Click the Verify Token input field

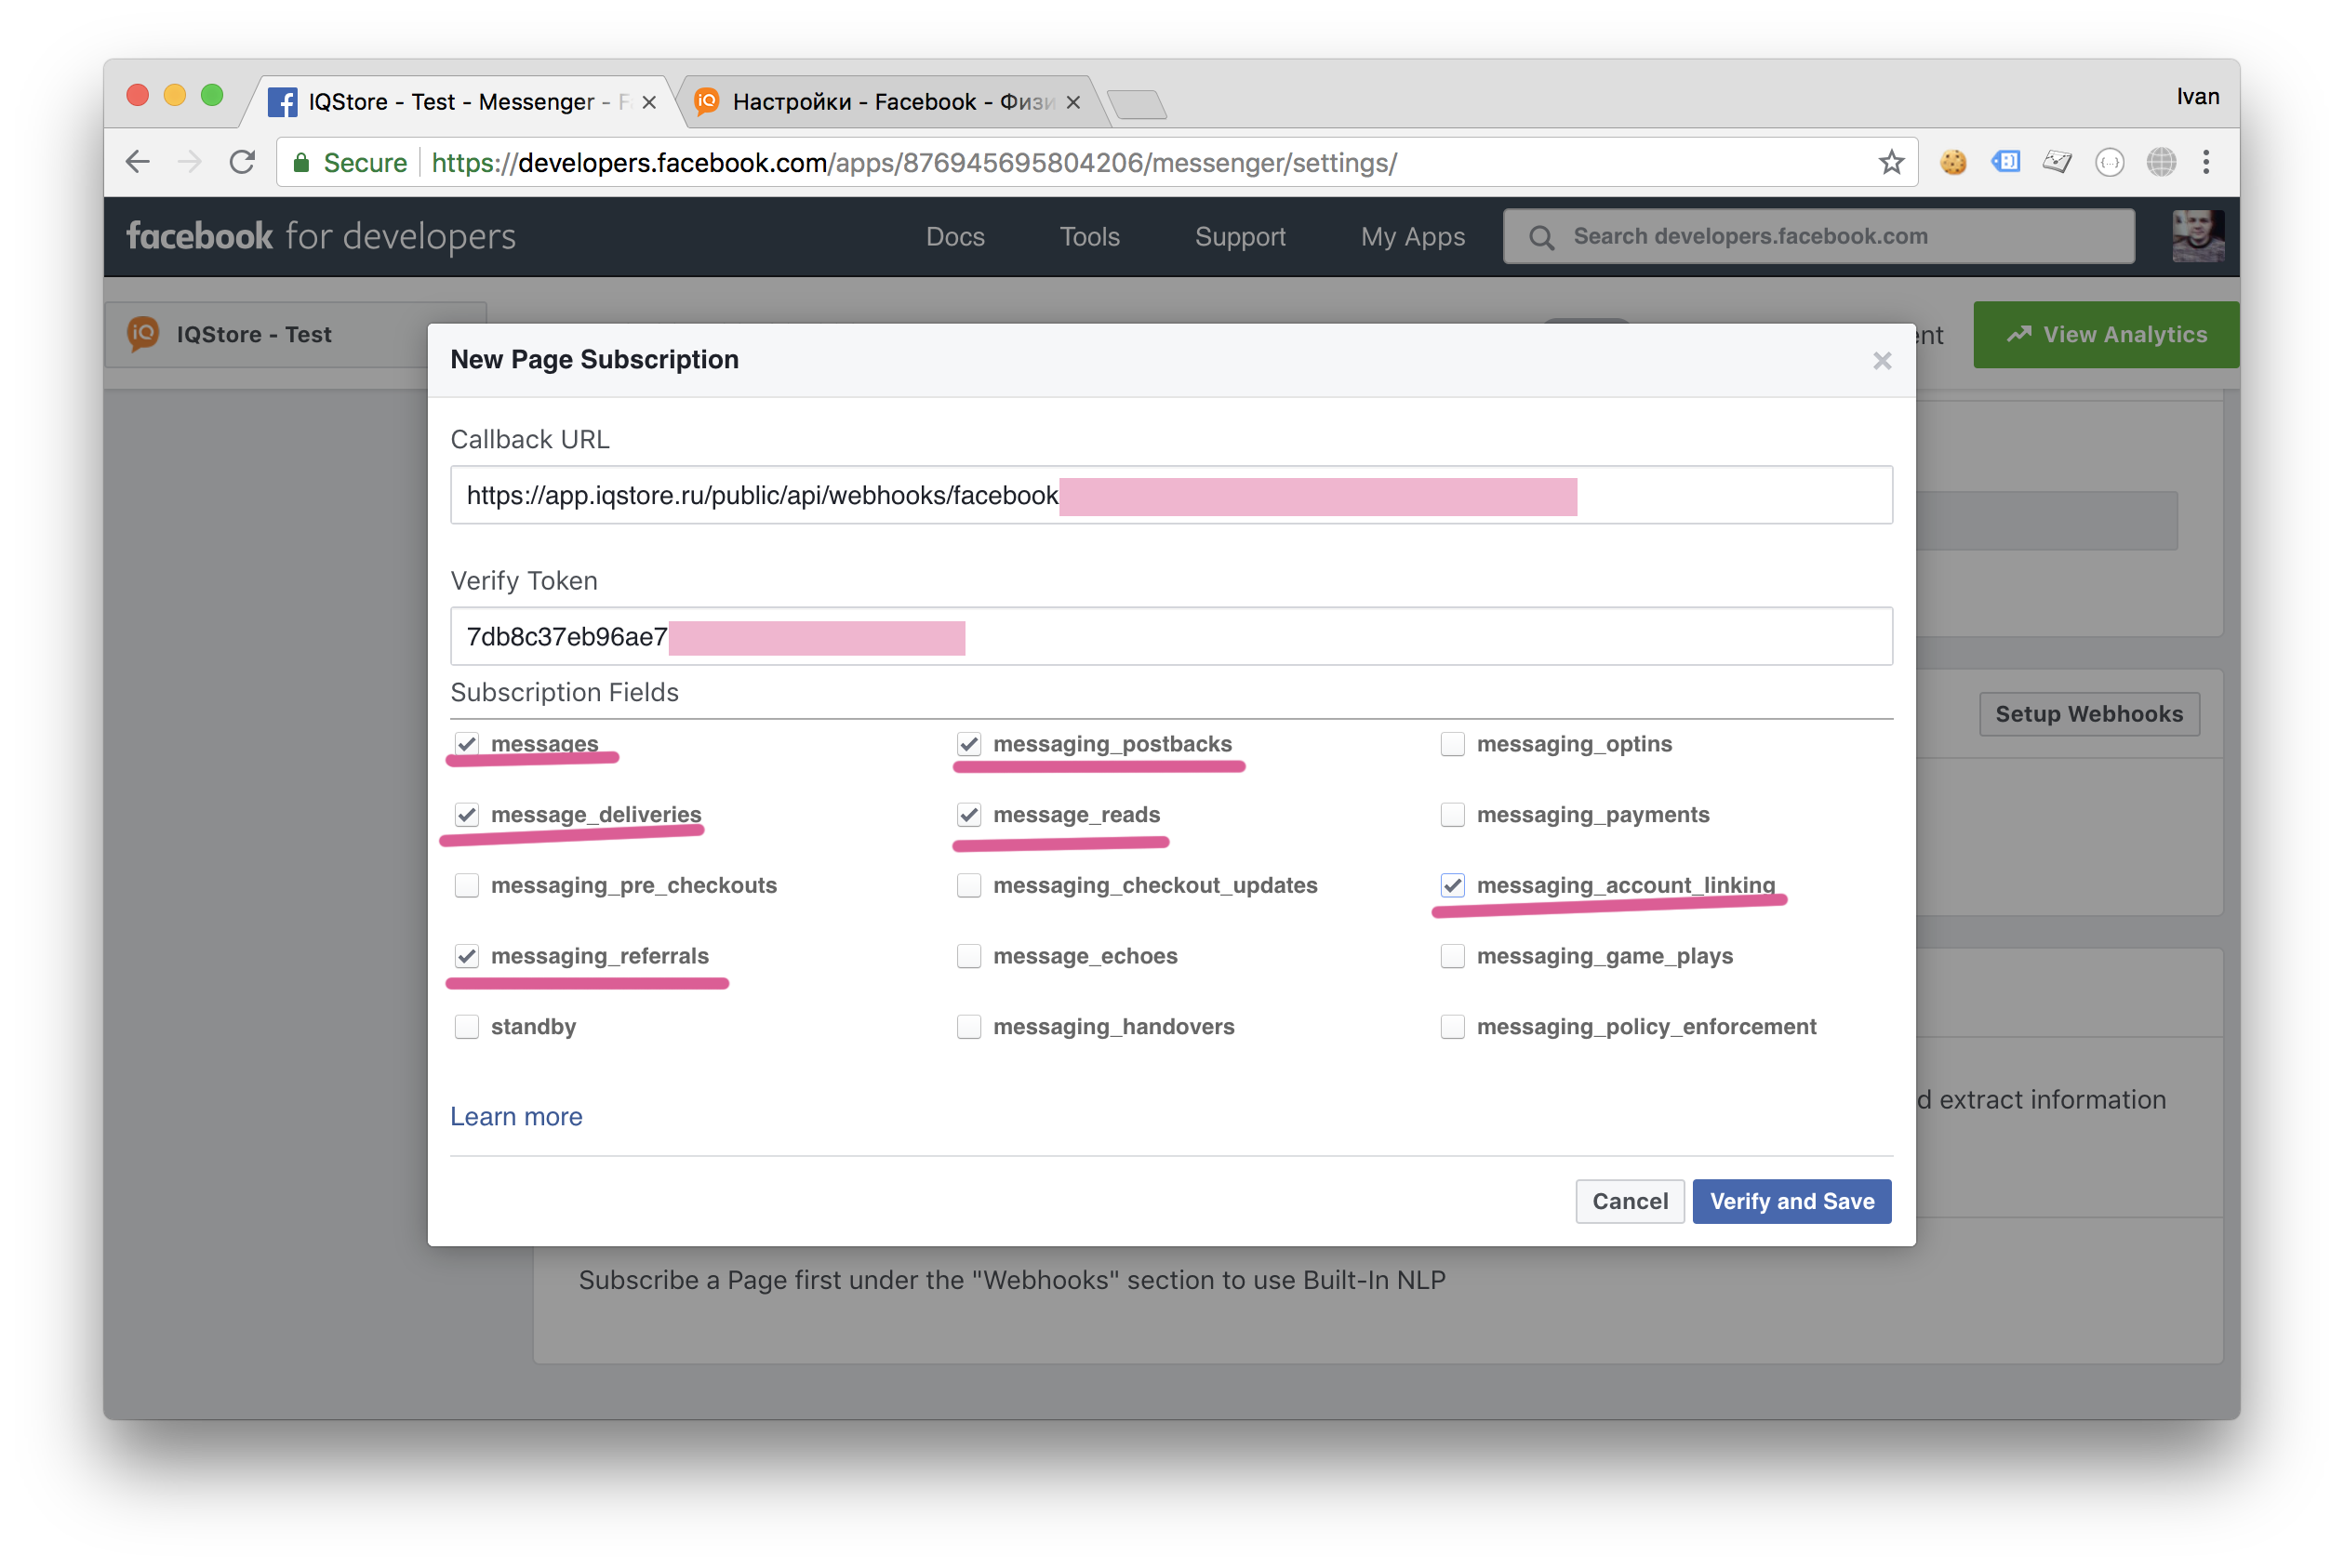(x=1171, y=637)
